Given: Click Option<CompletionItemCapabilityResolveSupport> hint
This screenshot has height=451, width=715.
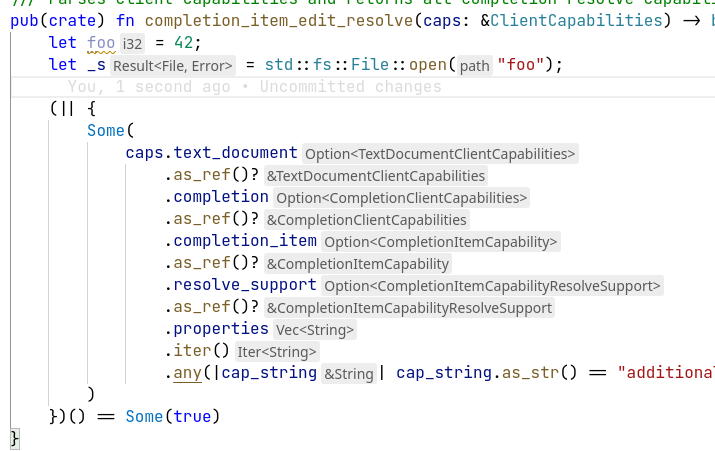Looking at the screenshot, I should coord(492,286).
